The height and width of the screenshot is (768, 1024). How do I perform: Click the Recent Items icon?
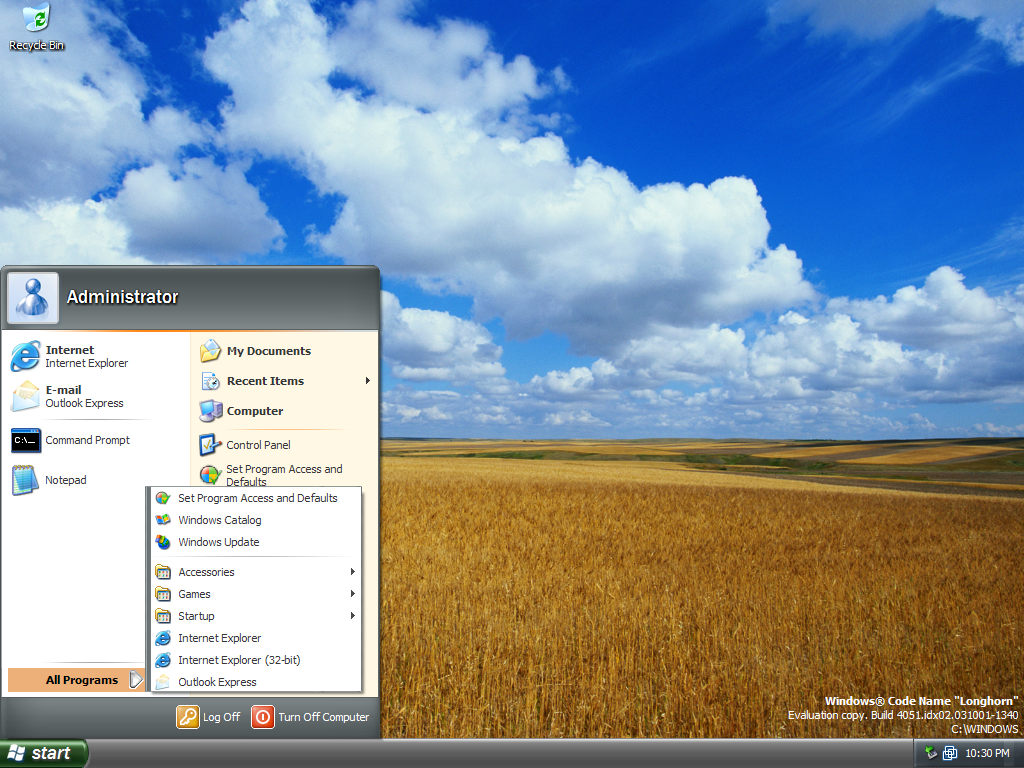click(x=210, y=381)
